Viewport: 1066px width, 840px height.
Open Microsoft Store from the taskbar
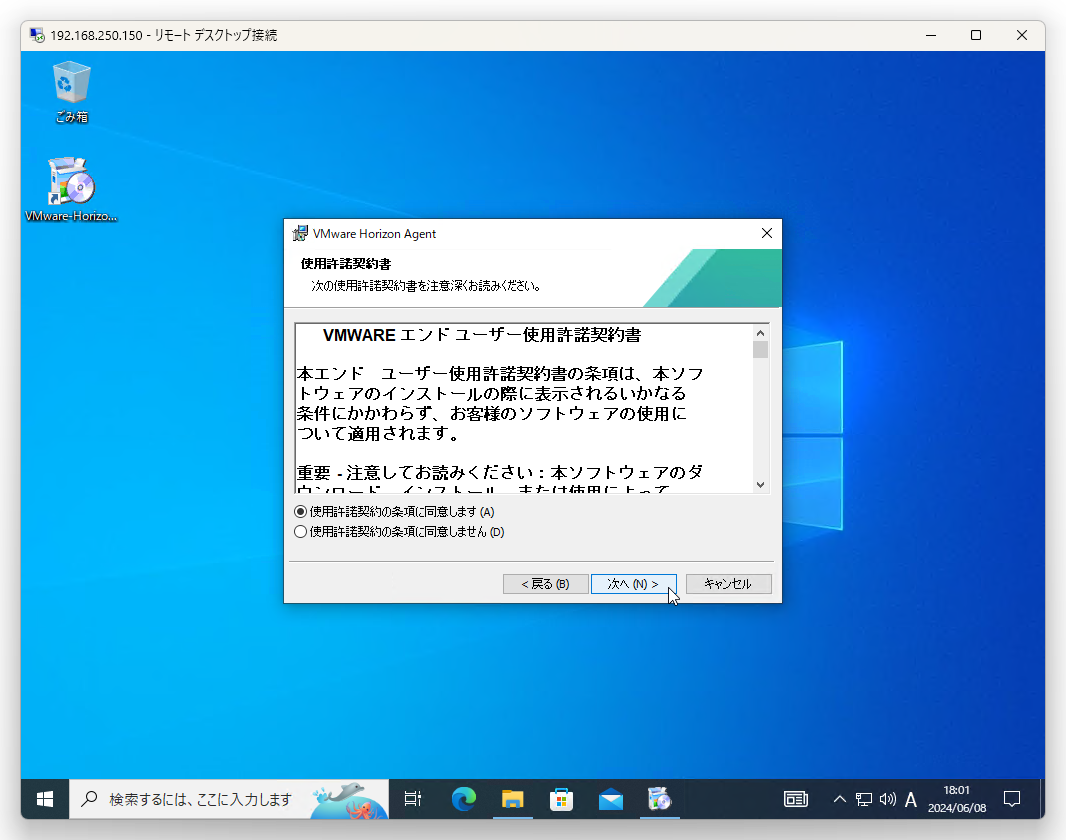[562, 799]
